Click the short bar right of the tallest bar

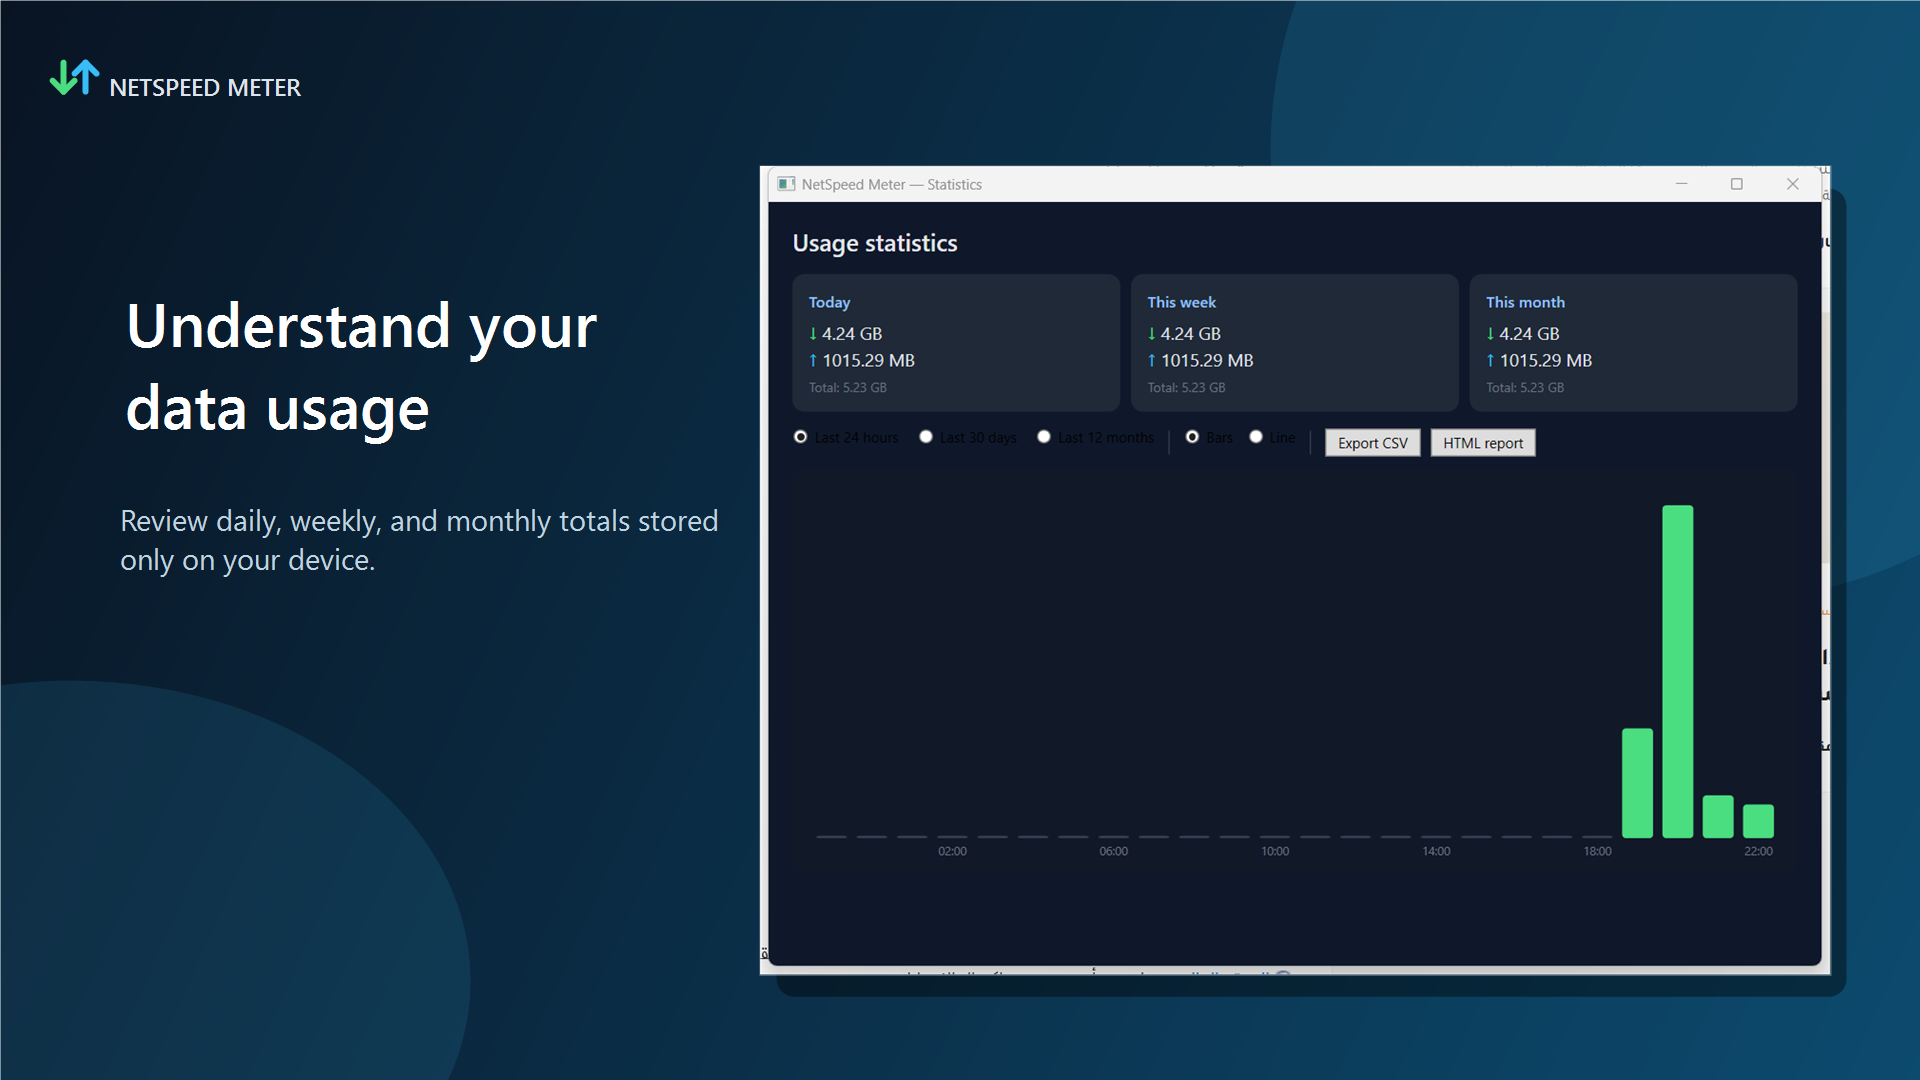[1718, 817]
